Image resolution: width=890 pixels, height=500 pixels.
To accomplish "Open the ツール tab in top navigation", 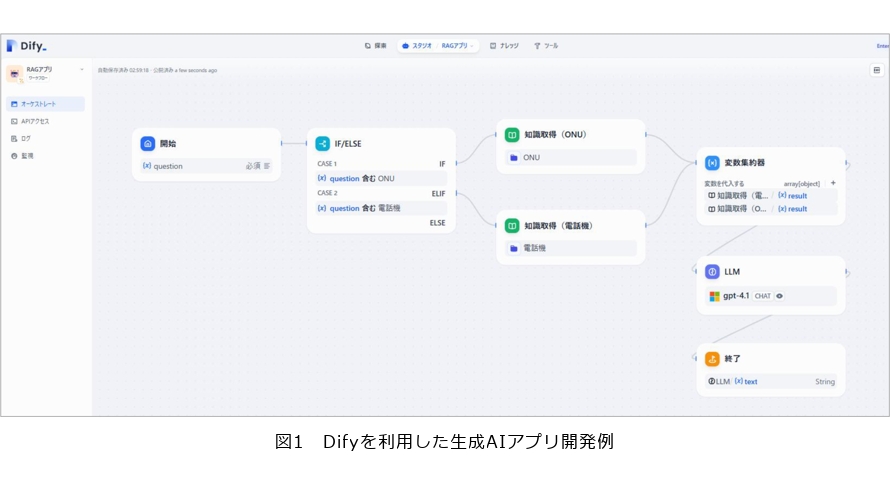I will point(546,46).
